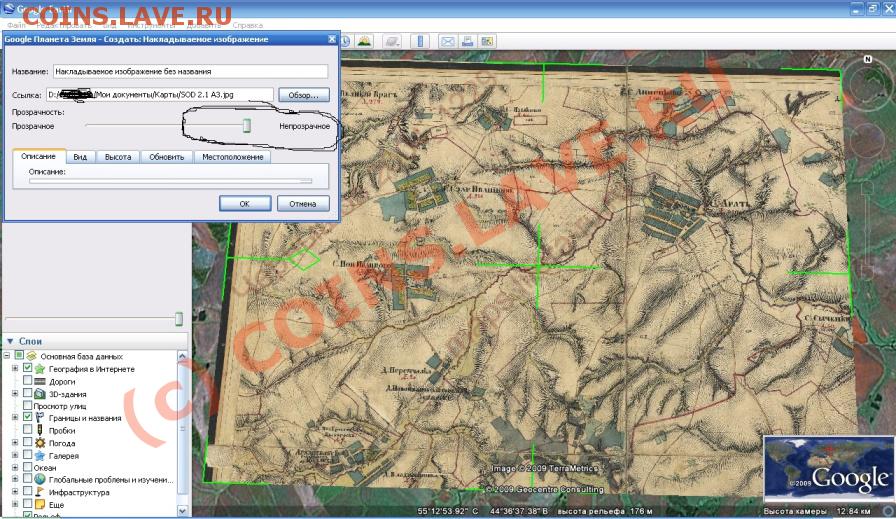Click the Глобальные проблемы globe icon
Screen dimensions: 896x519
(x=40, y=480)
